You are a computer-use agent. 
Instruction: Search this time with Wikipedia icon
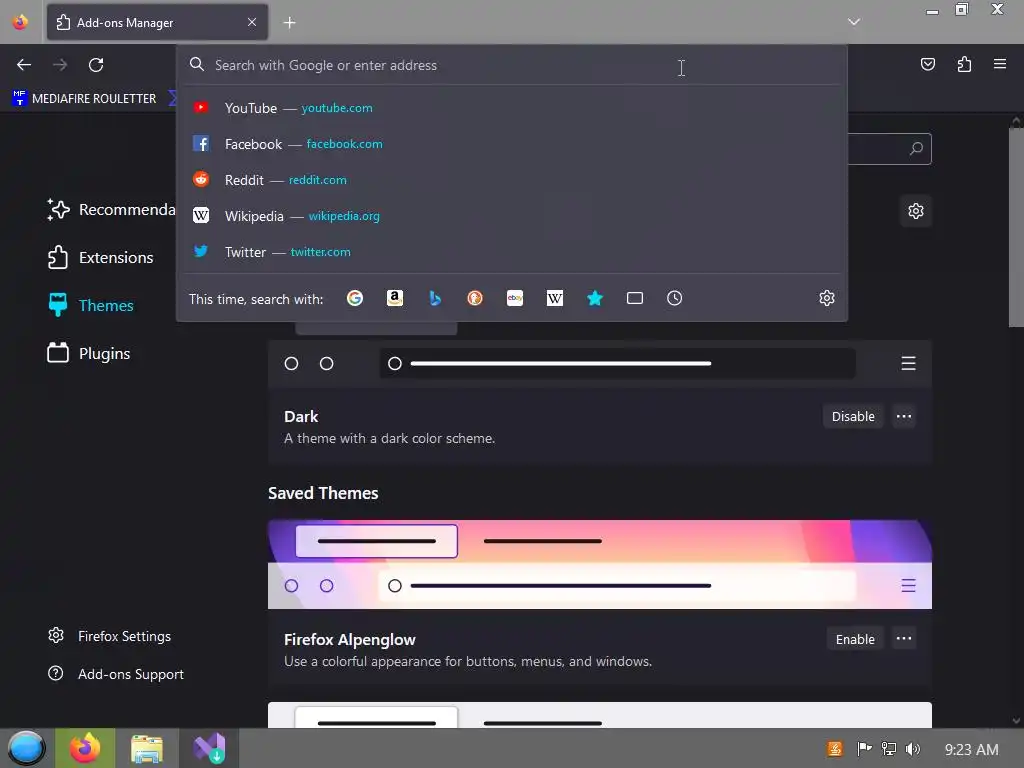(554, 298)
